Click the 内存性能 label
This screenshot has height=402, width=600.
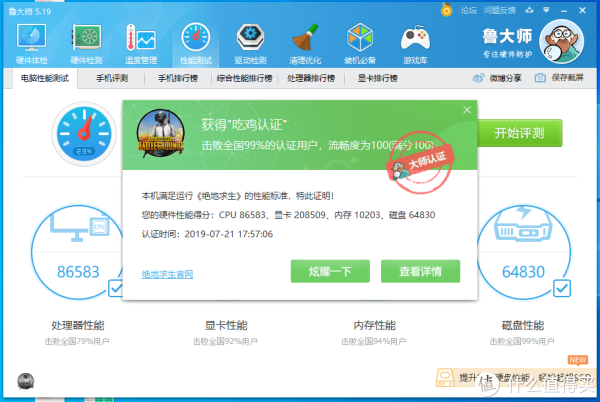(x=374, y=326)
